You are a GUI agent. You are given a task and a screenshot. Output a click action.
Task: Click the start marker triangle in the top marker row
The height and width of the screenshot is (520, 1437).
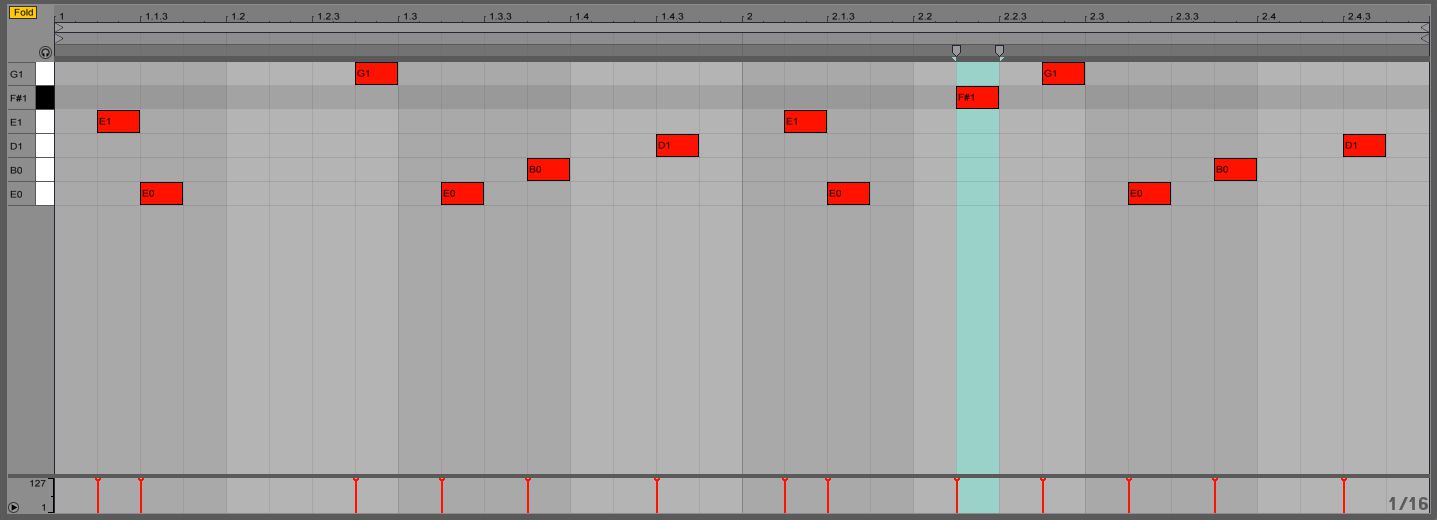(59, 29)
